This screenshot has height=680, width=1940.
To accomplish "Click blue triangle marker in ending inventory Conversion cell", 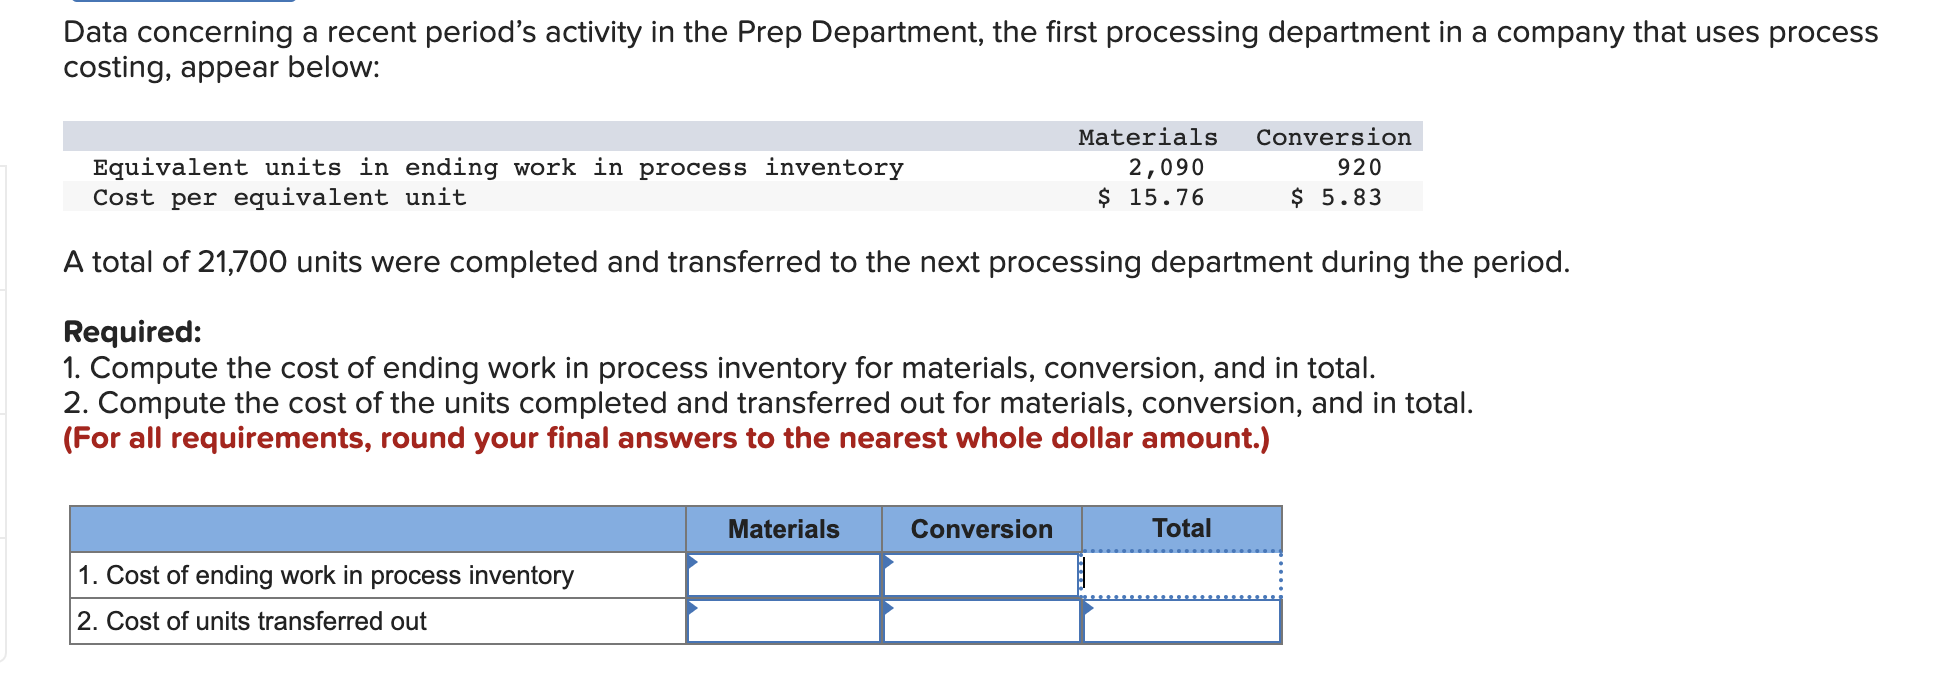I will pos(888,561).
